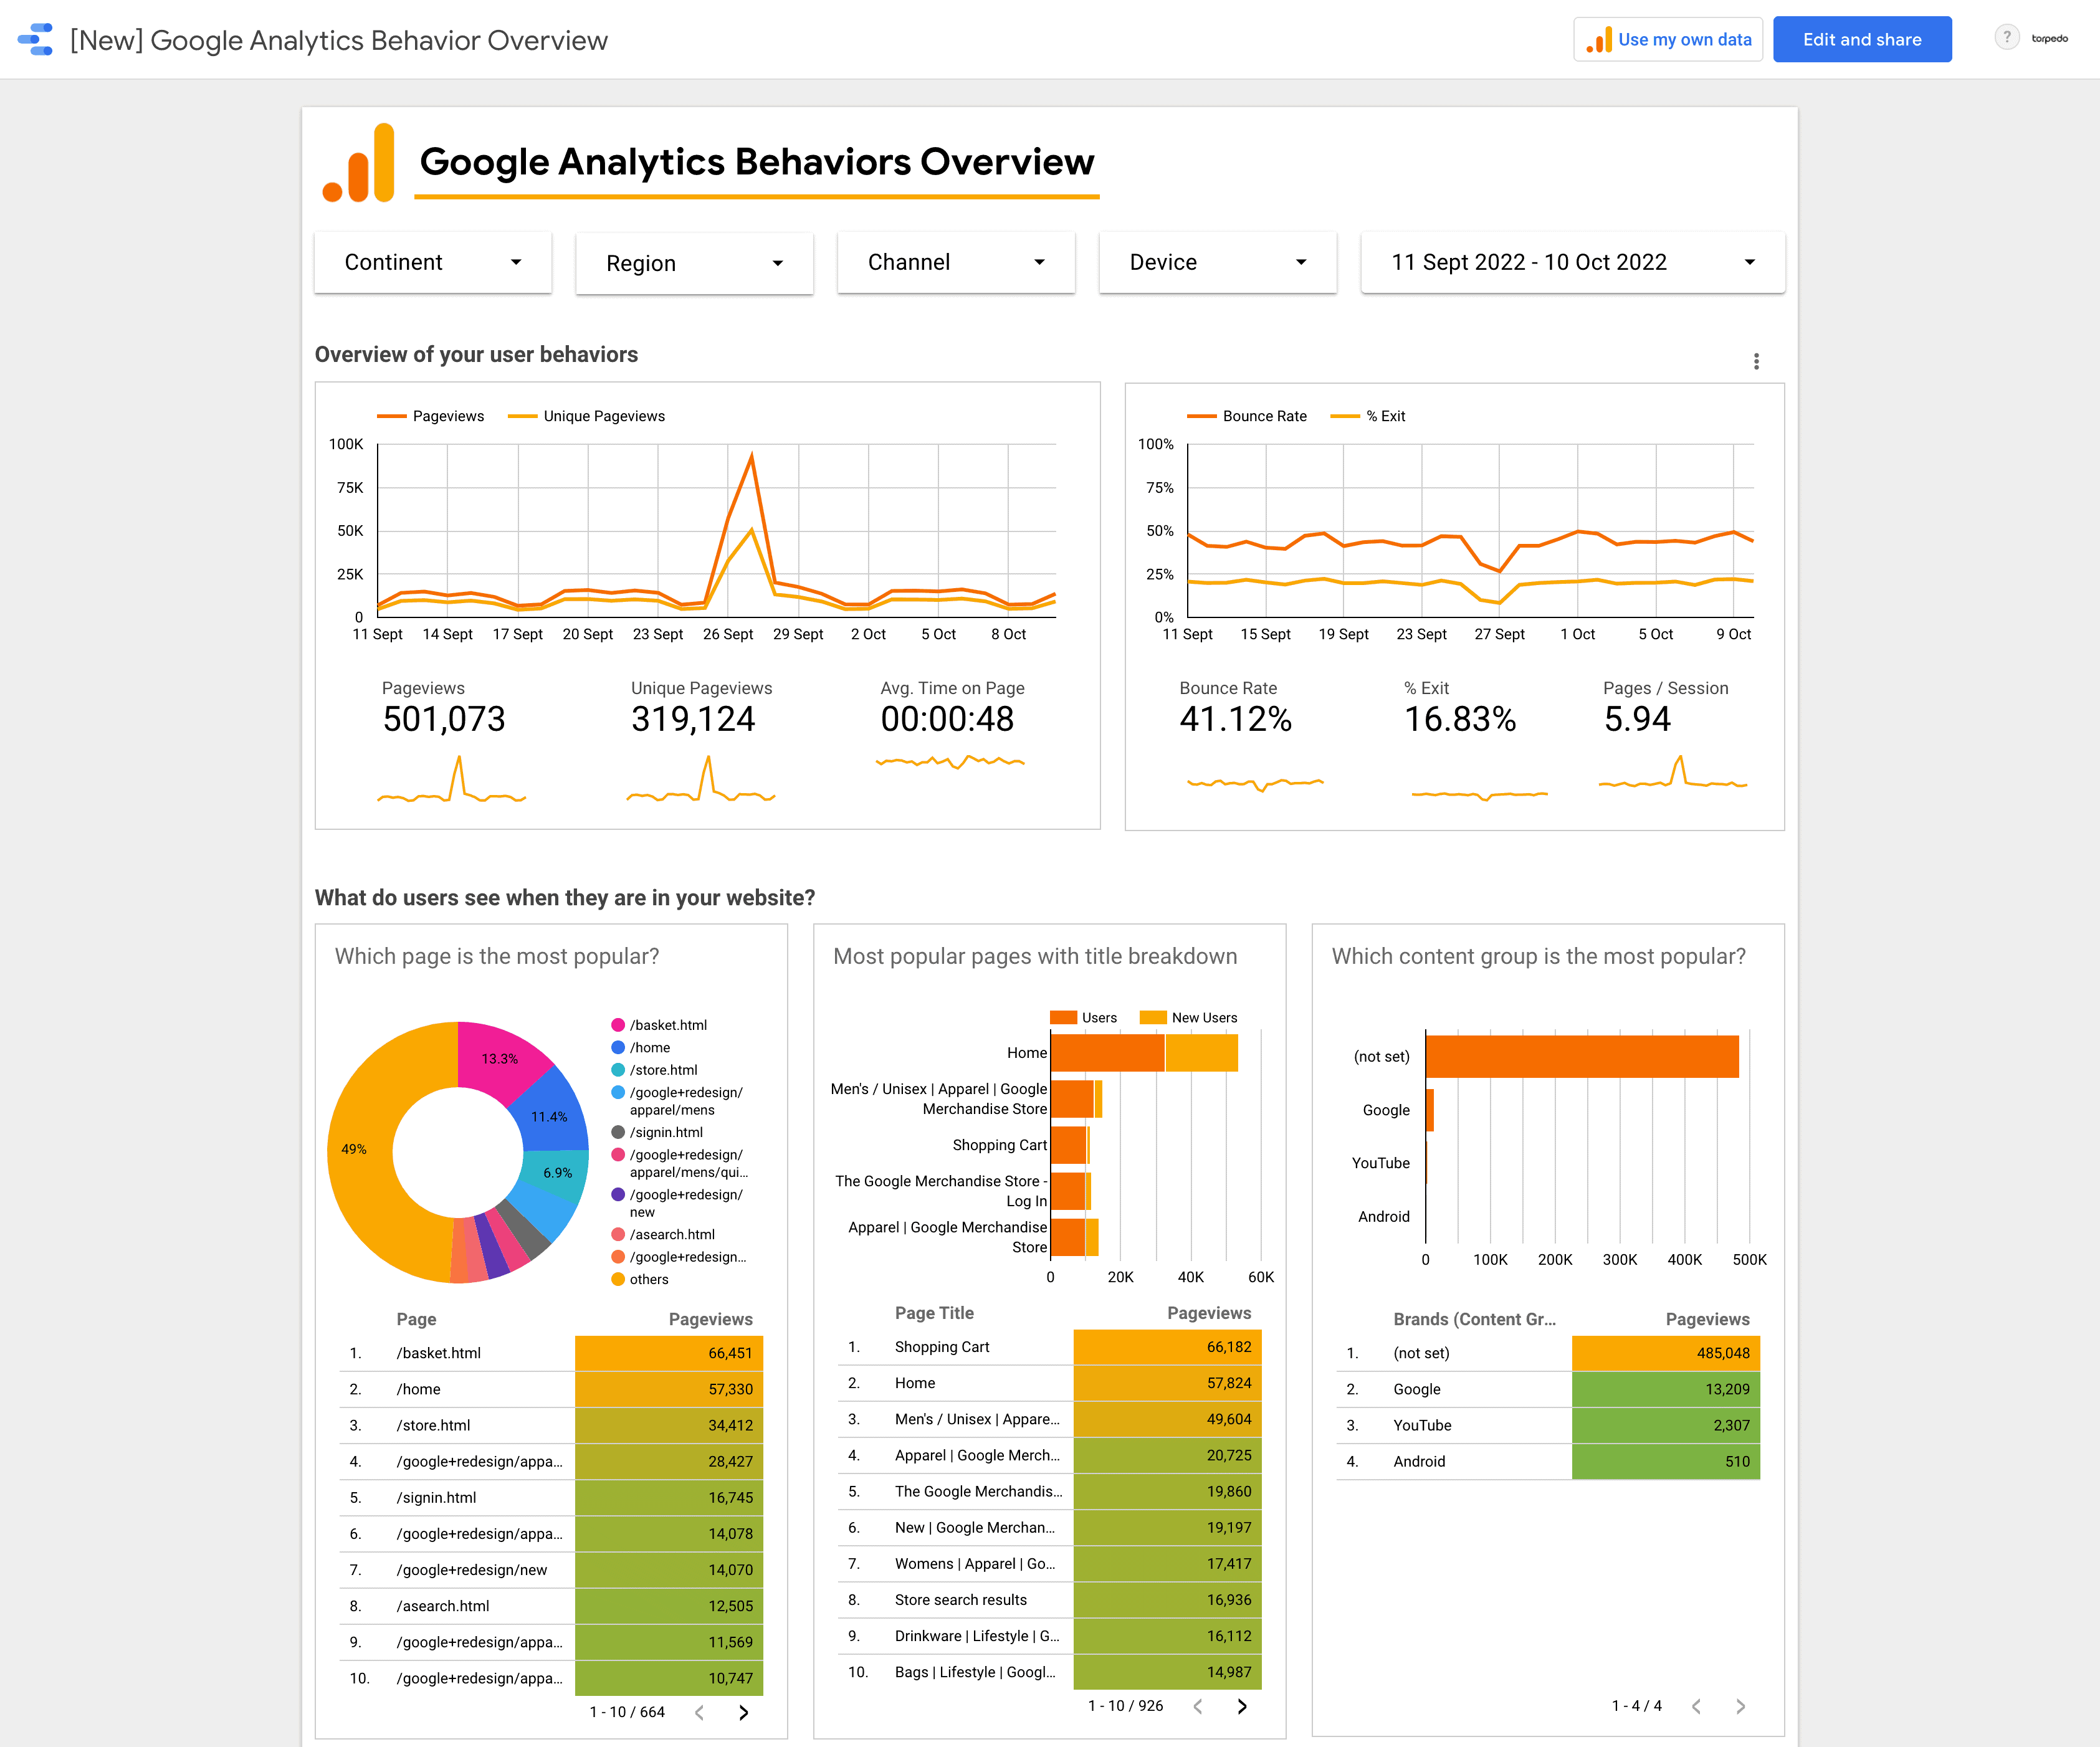Select the Shopping Cart table row

[1049, 1347]
